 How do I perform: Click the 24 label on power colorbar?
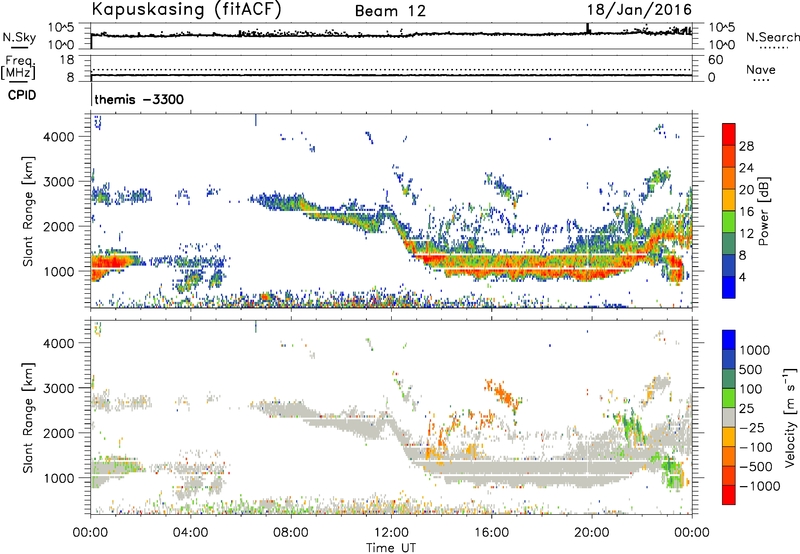pos(746,168)
